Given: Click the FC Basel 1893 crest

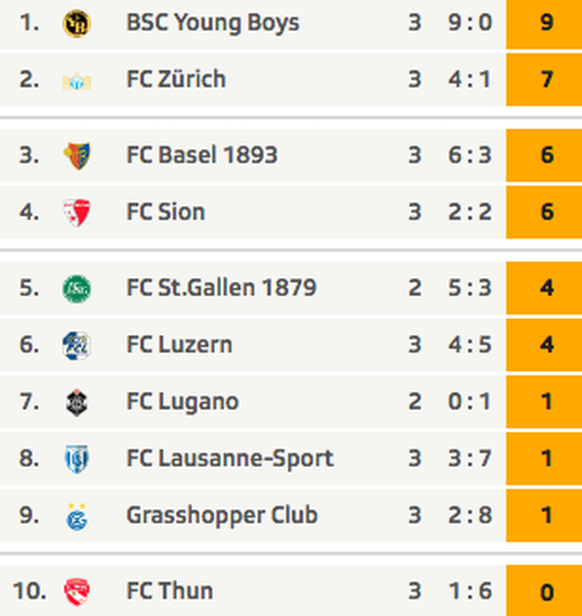Looking at the screenshot, I should 77,156.
